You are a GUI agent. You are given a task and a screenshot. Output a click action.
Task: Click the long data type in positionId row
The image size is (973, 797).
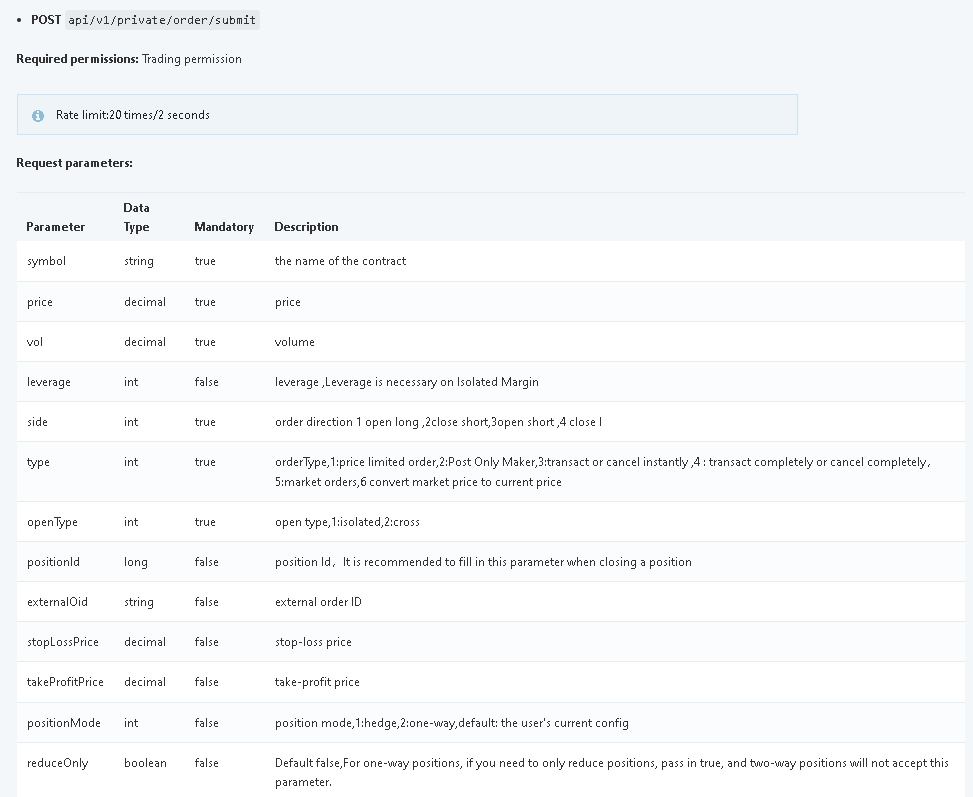coord(135,562)
